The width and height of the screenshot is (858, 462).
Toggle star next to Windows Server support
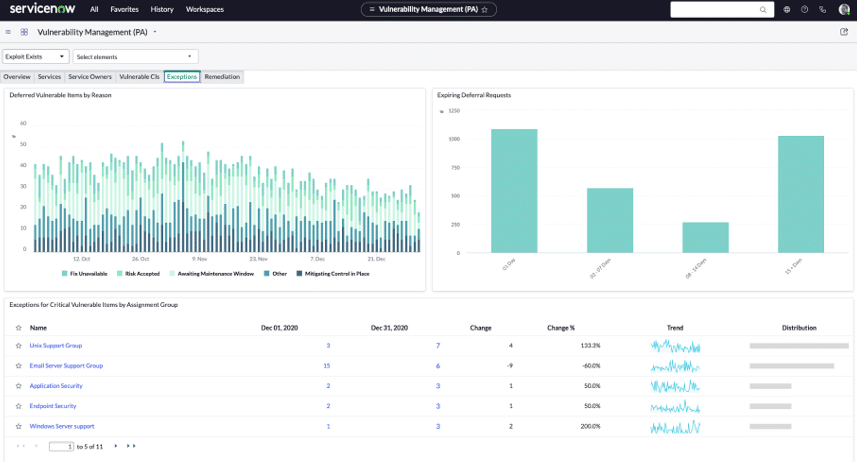(x=18, y=427)
